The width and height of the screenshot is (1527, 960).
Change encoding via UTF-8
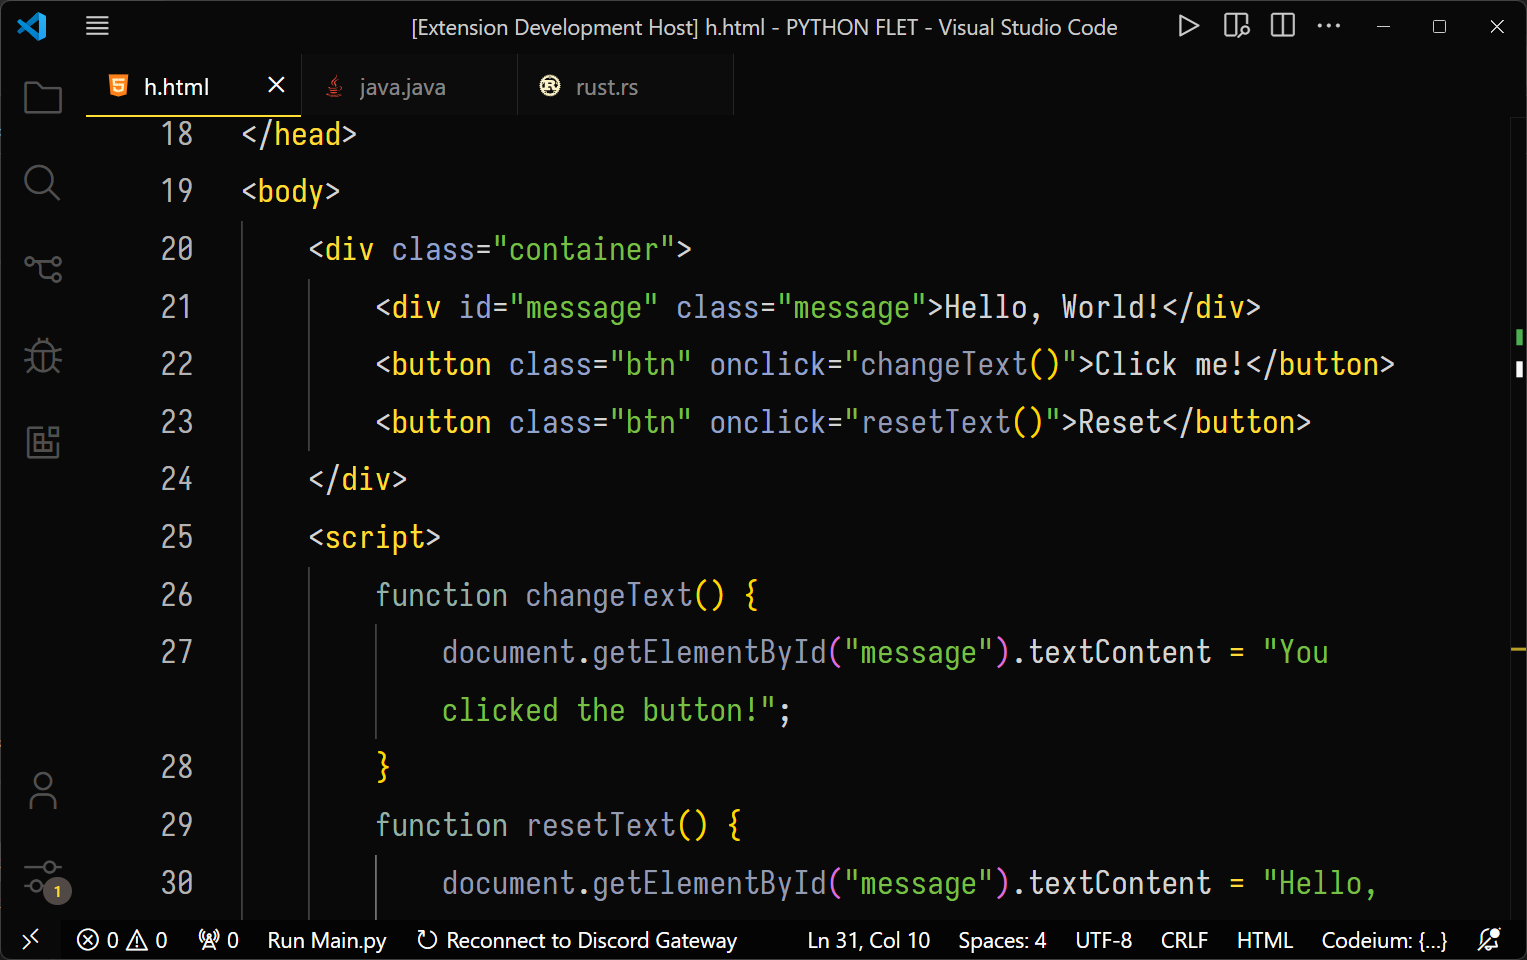pyautogui.click(x=1104, y=940)
